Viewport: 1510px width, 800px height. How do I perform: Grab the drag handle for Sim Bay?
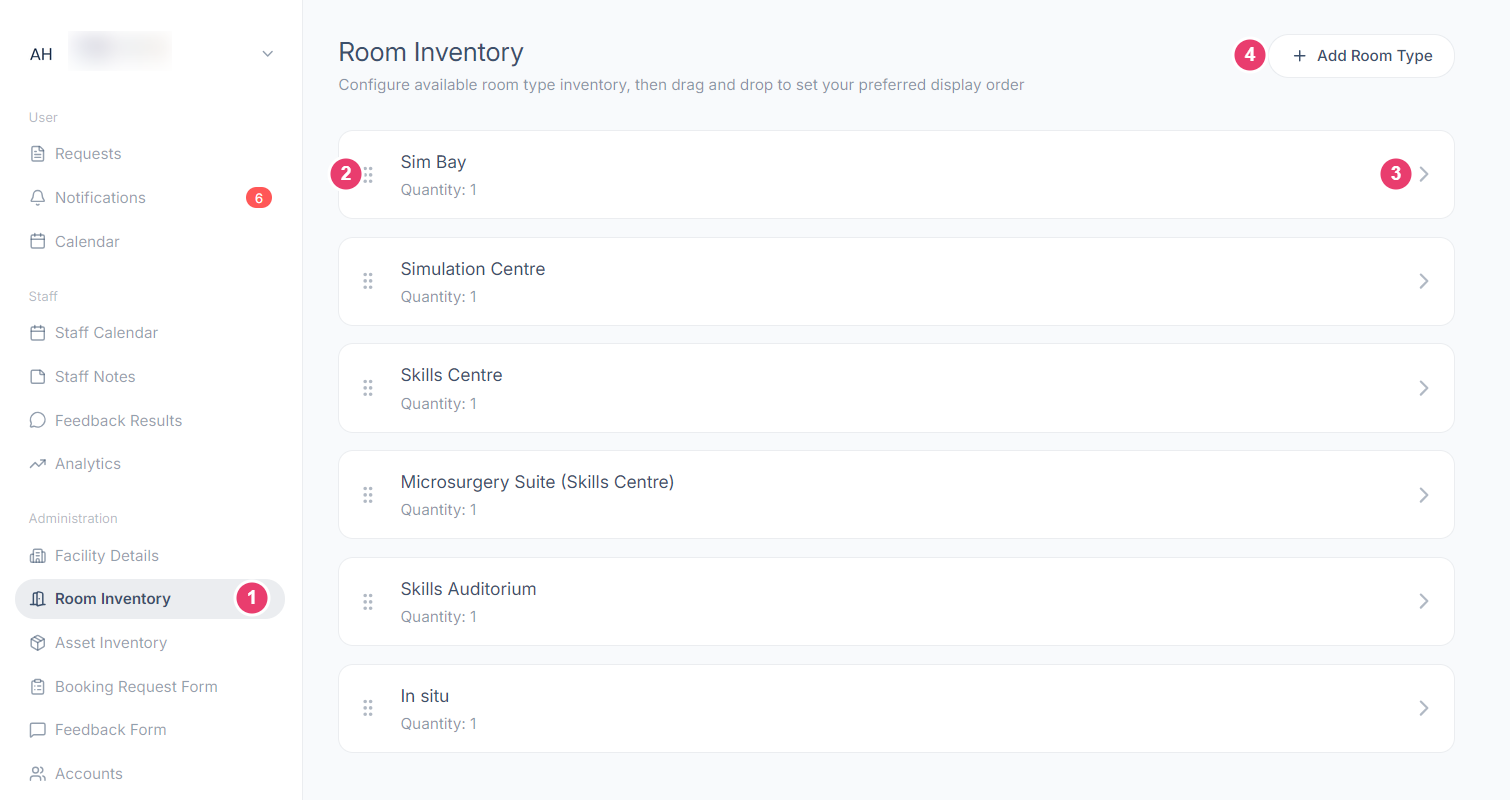click(368, 175)
